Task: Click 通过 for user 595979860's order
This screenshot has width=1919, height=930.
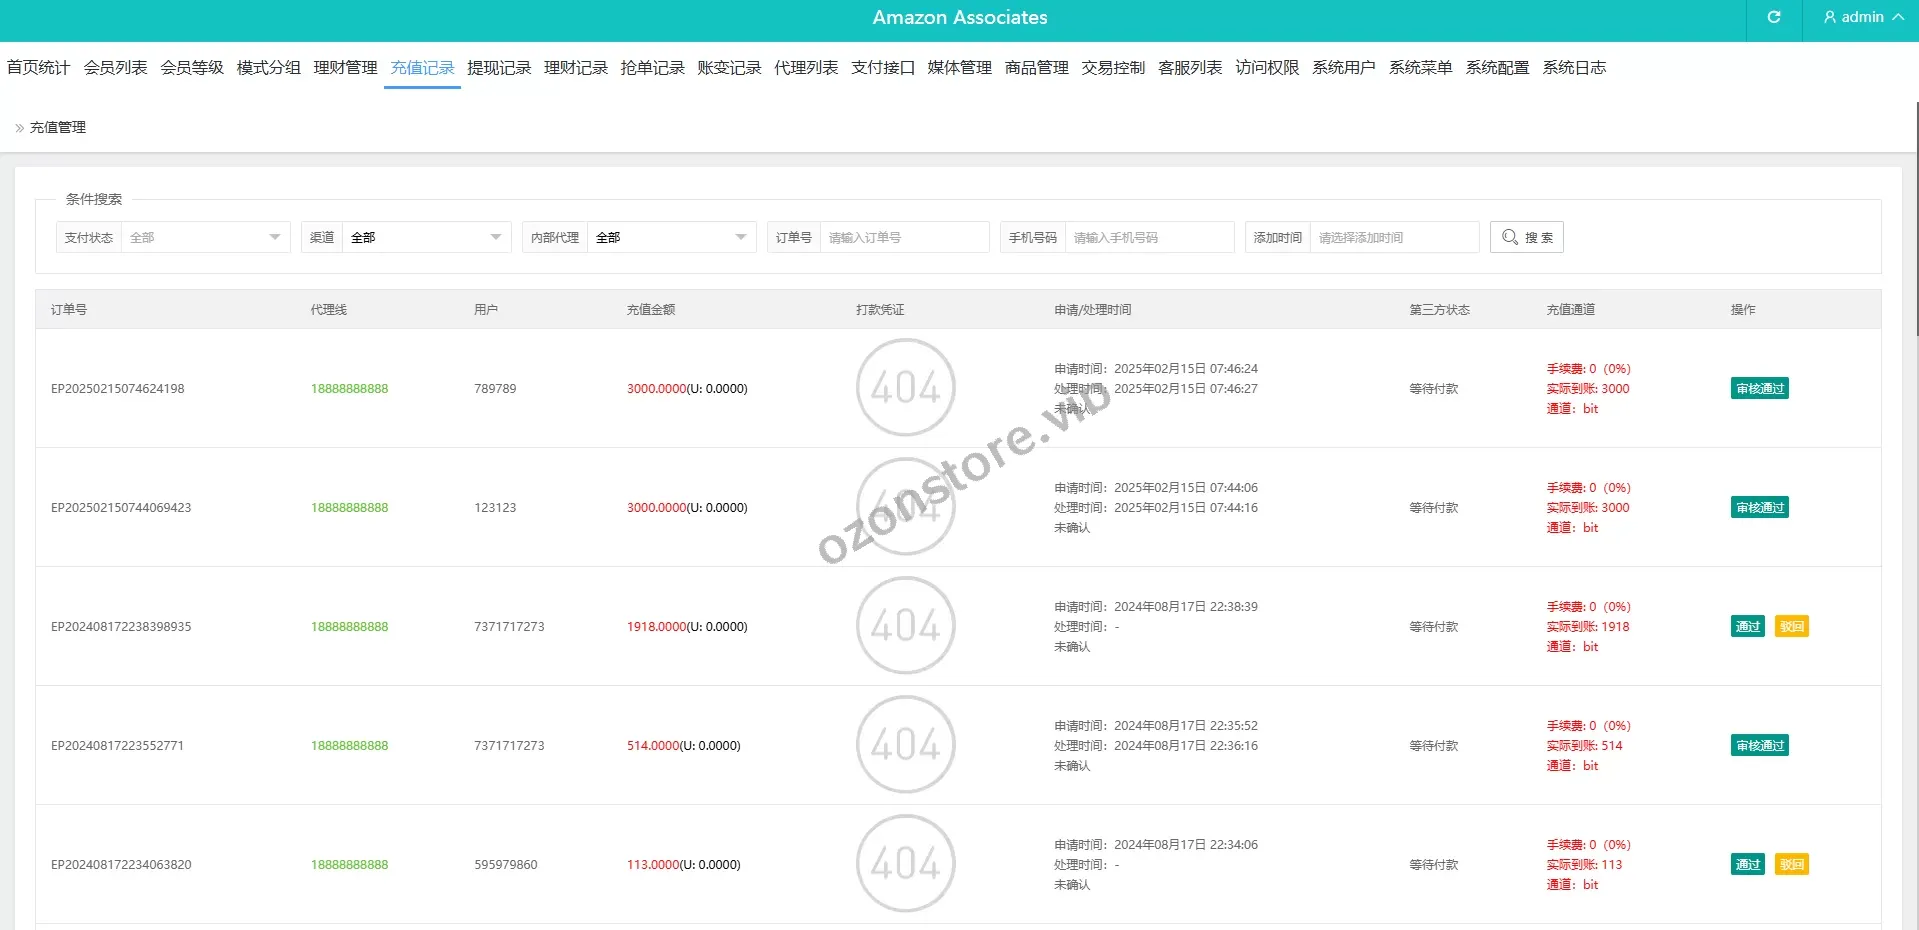Action: click(1747, 865)
